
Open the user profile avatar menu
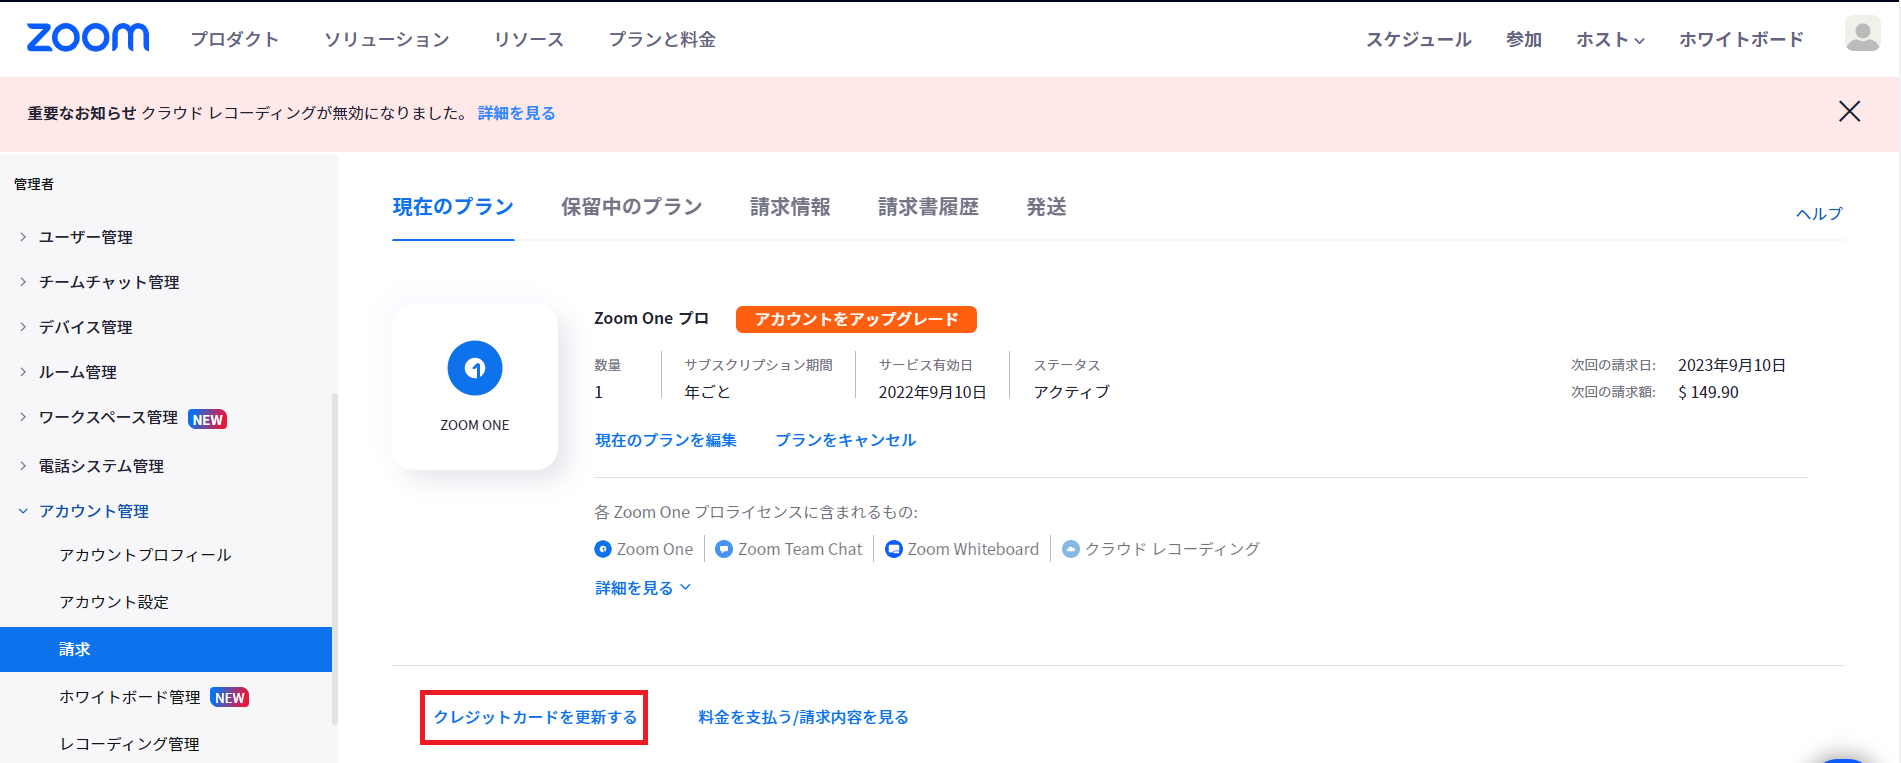click(x=1861, y=35)
